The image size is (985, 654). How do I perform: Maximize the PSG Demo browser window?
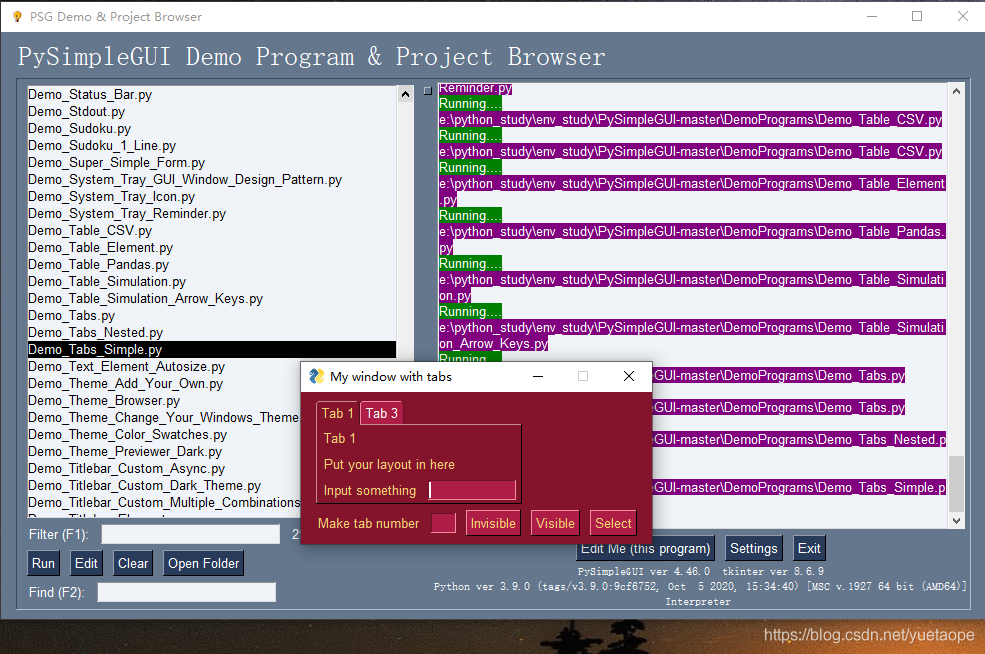tap(917, 16)
